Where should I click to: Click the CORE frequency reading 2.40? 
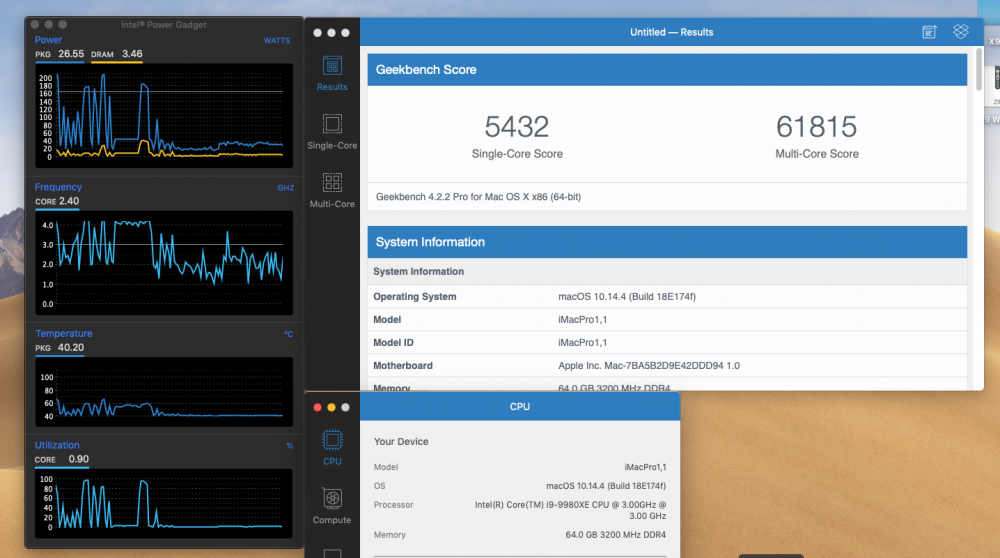[69, 202]
